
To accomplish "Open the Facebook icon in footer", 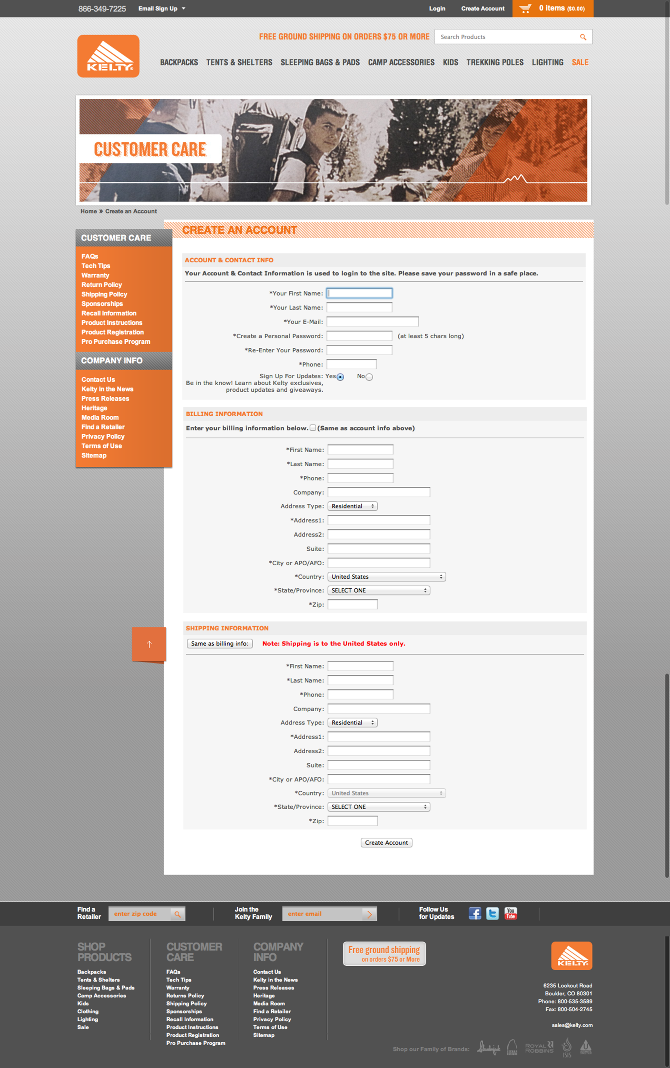I will tap(475, 913).
